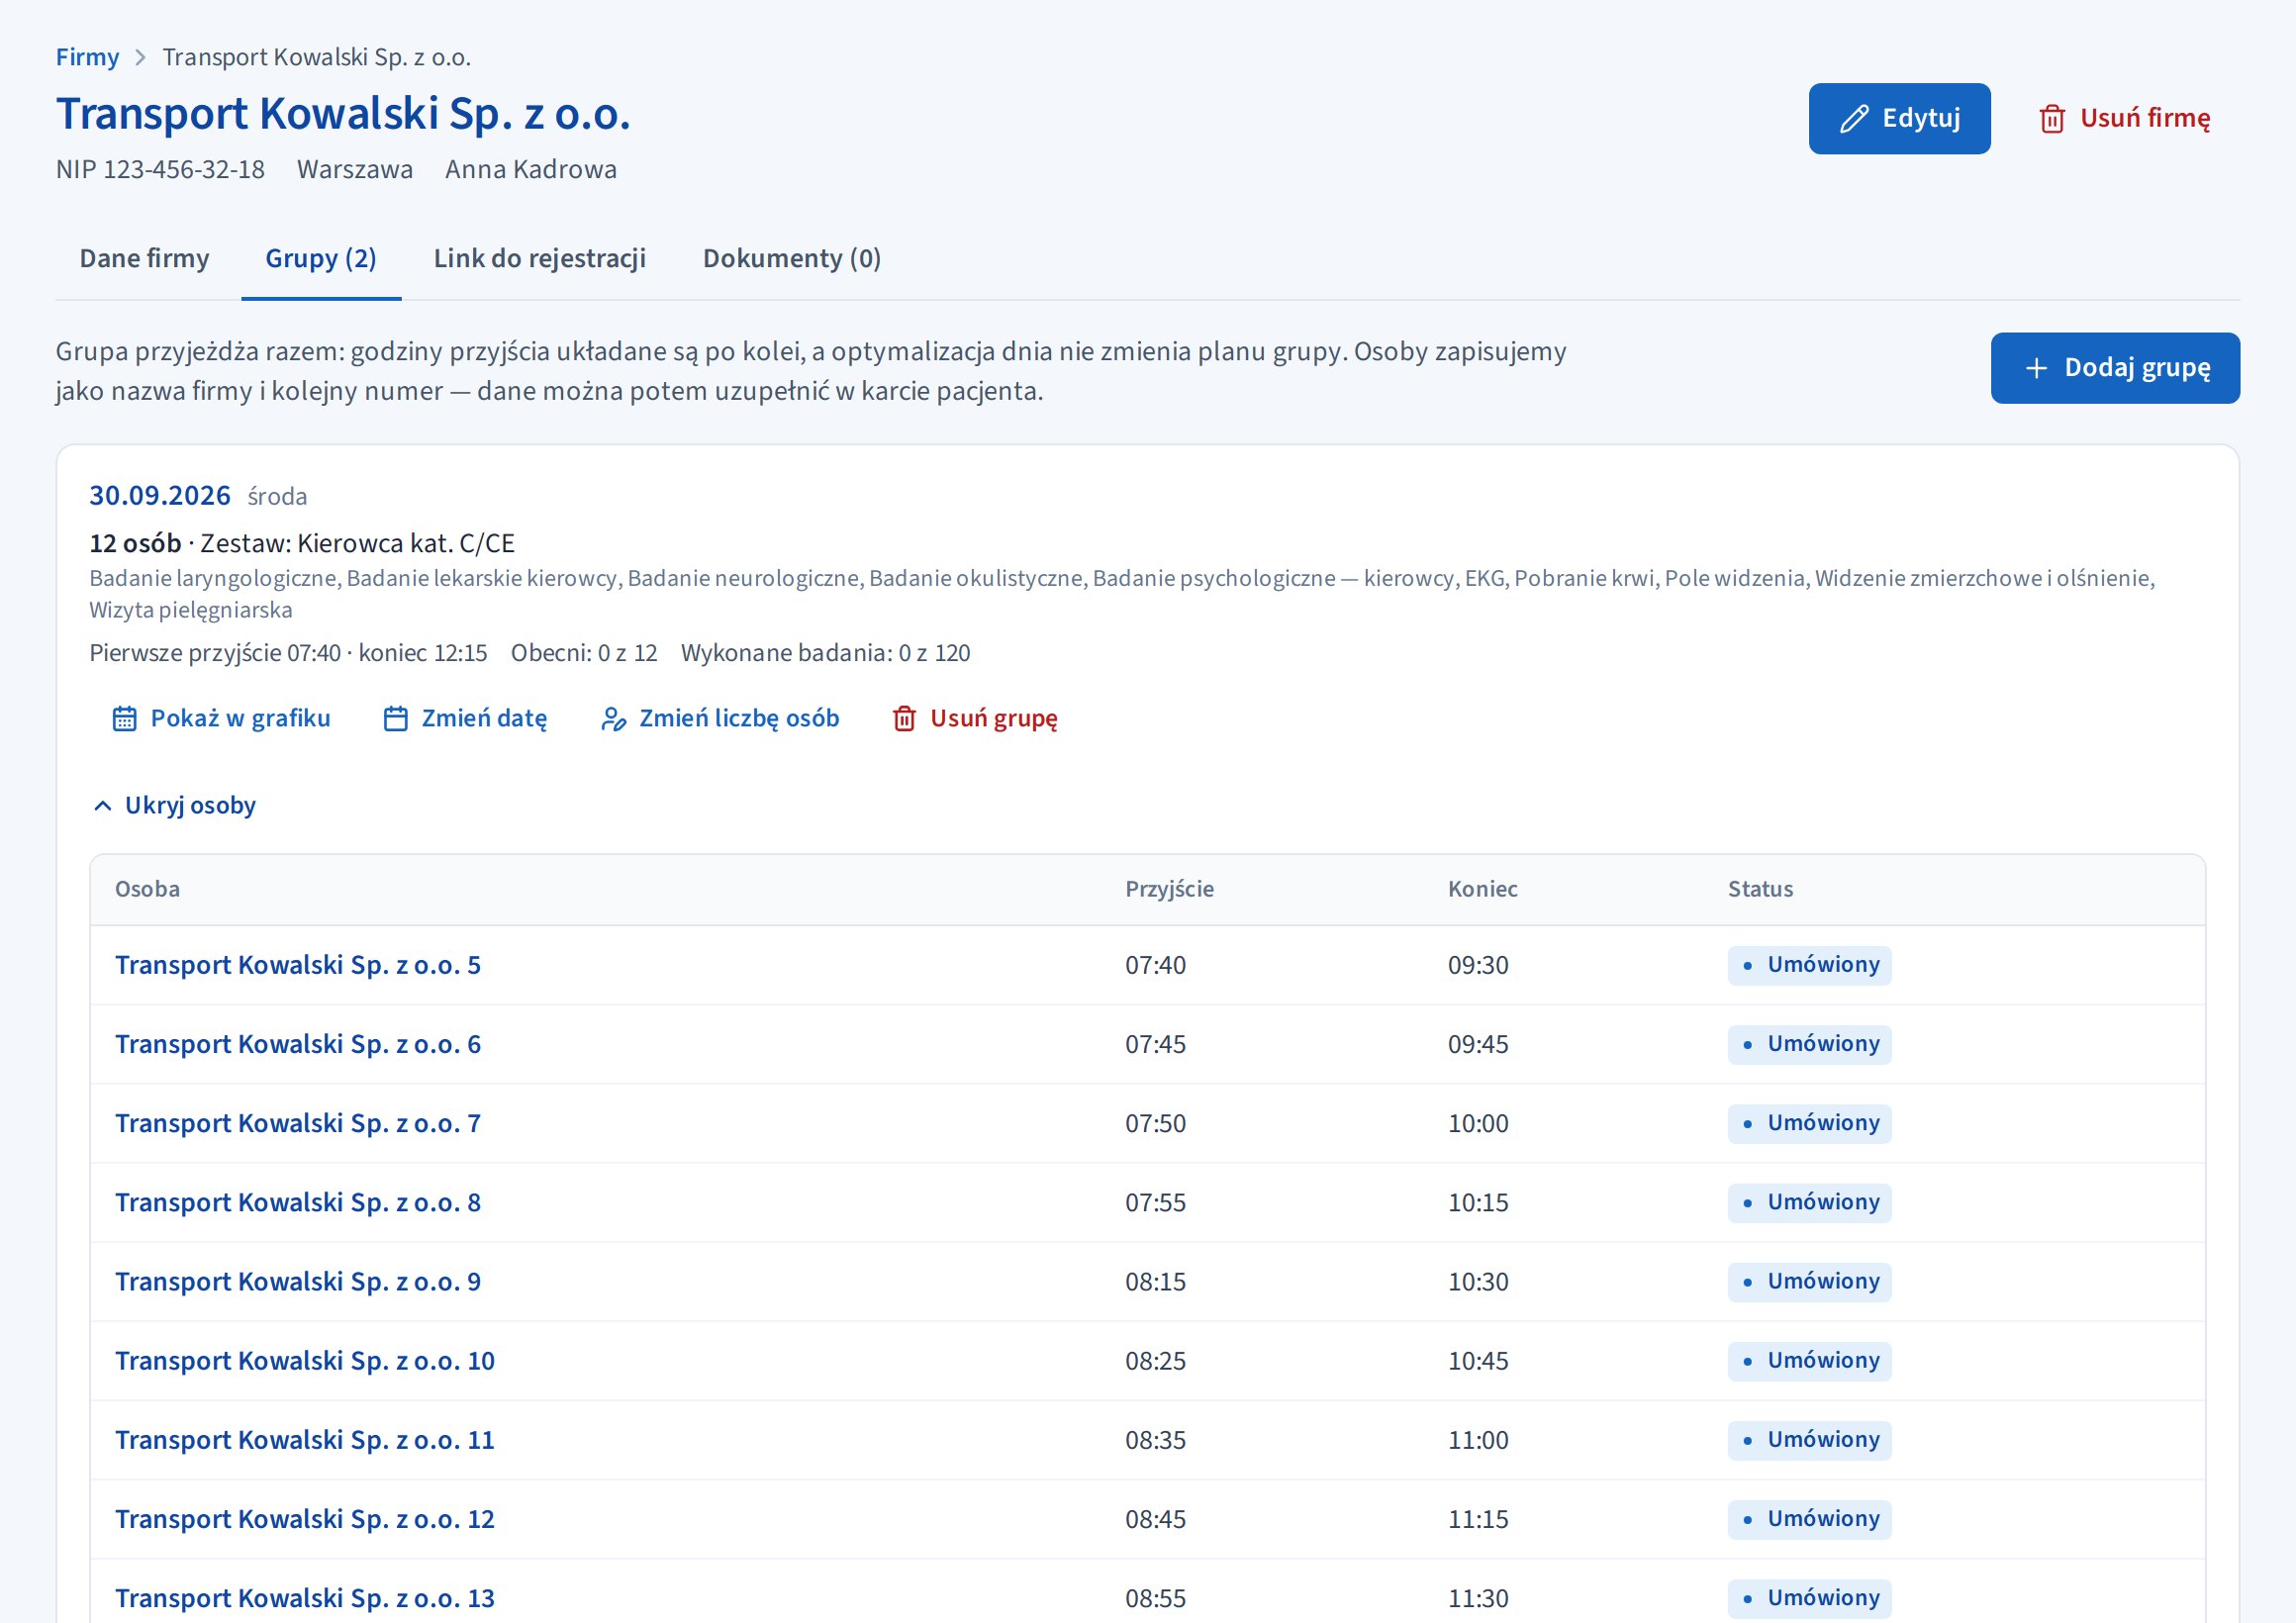This screenshot has height=1623, width=2296.
Task: Switch to the Dane firmy tab
Action: 144,259
